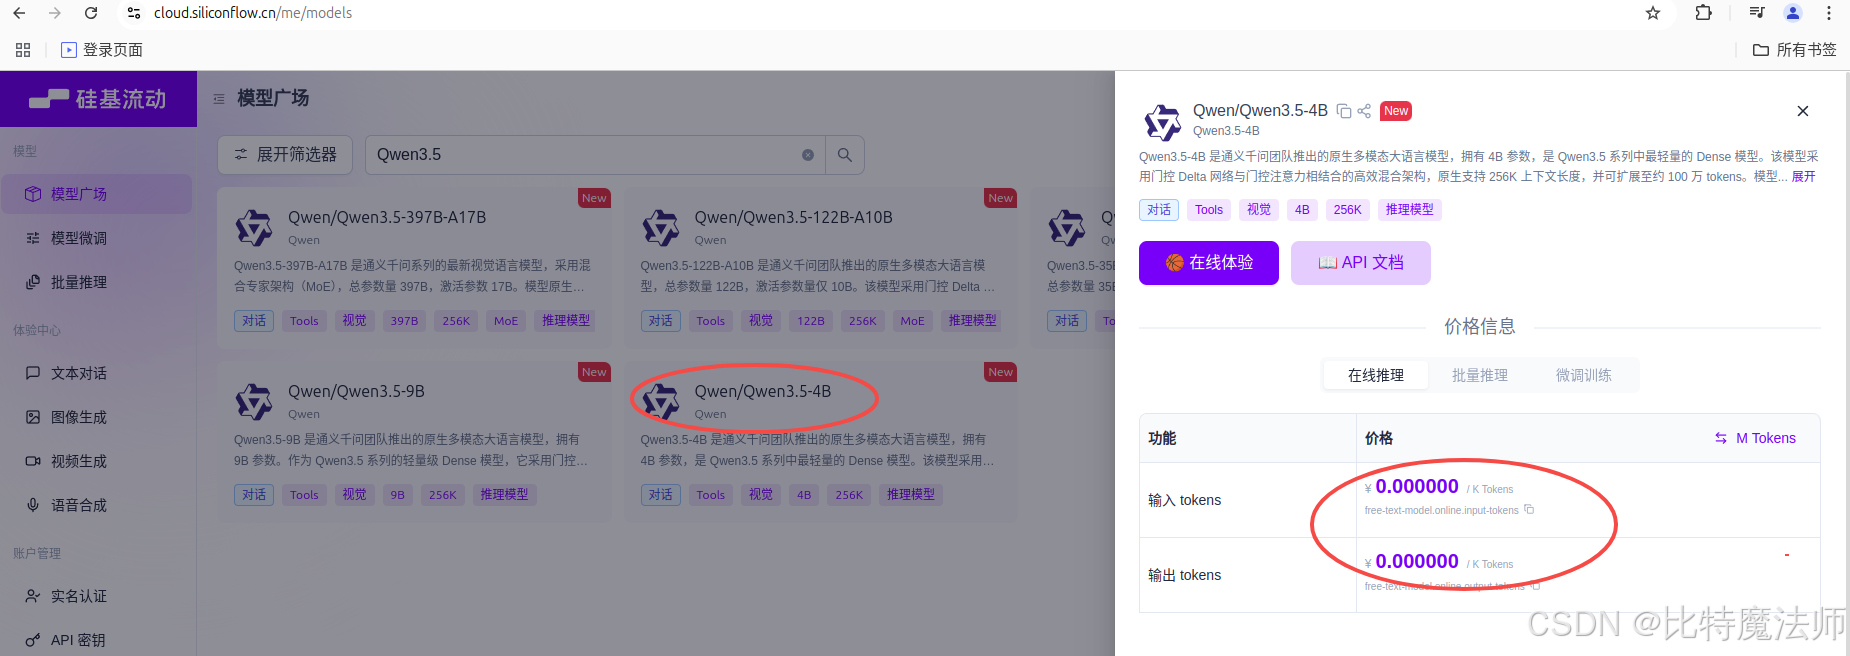1850x656 pixels.
Task: Click the MoE tag on the 122B-A10B card
Action: (912, 321)
